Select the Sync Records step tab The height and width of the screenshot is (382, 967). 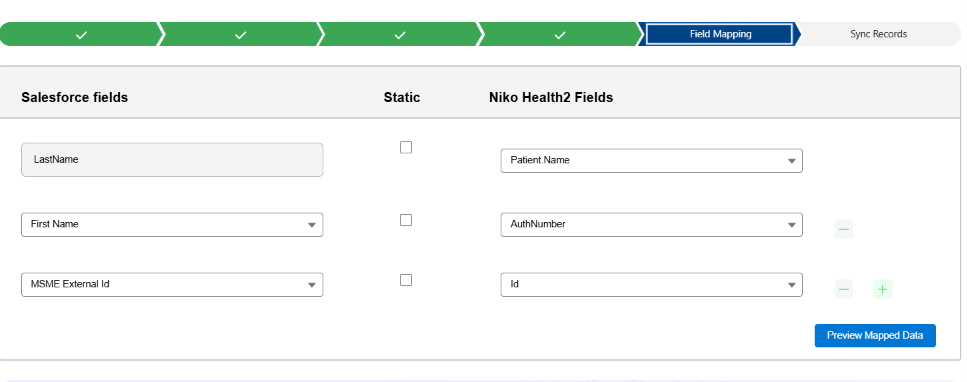[878, 35]
